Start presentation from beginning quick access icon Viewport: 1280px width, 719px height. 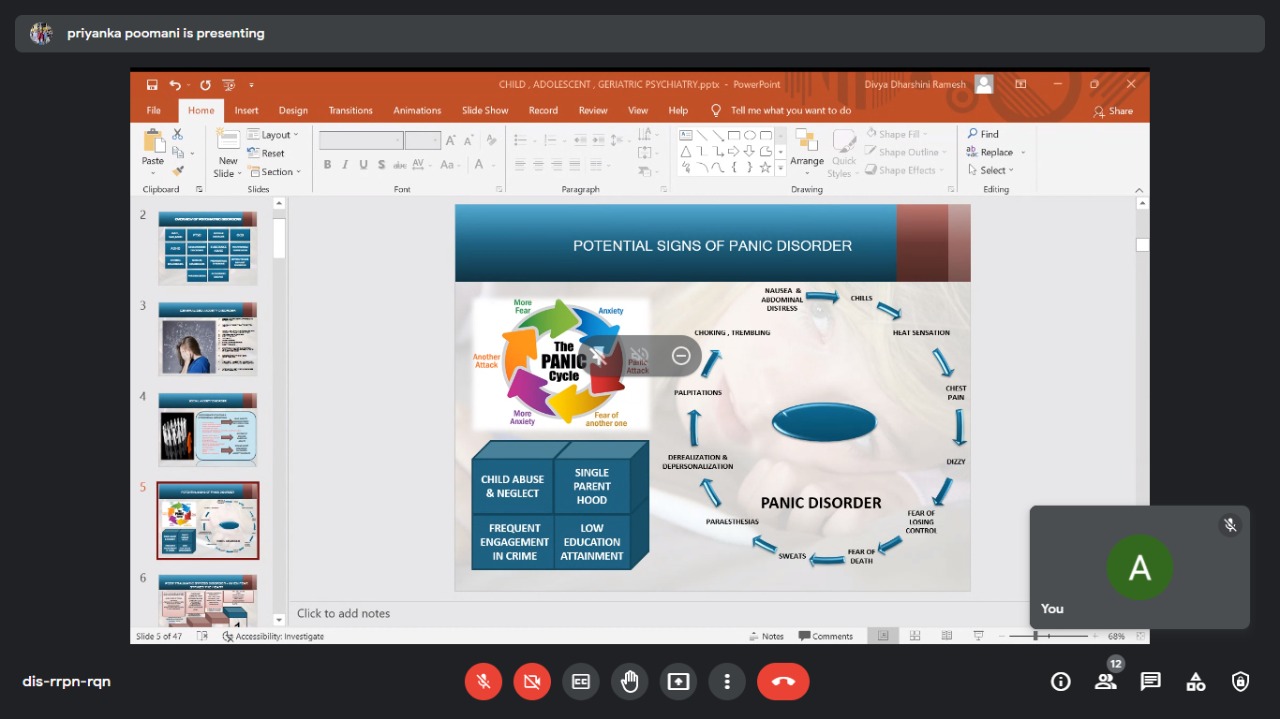pyautogui.click(x=229, y=85)
